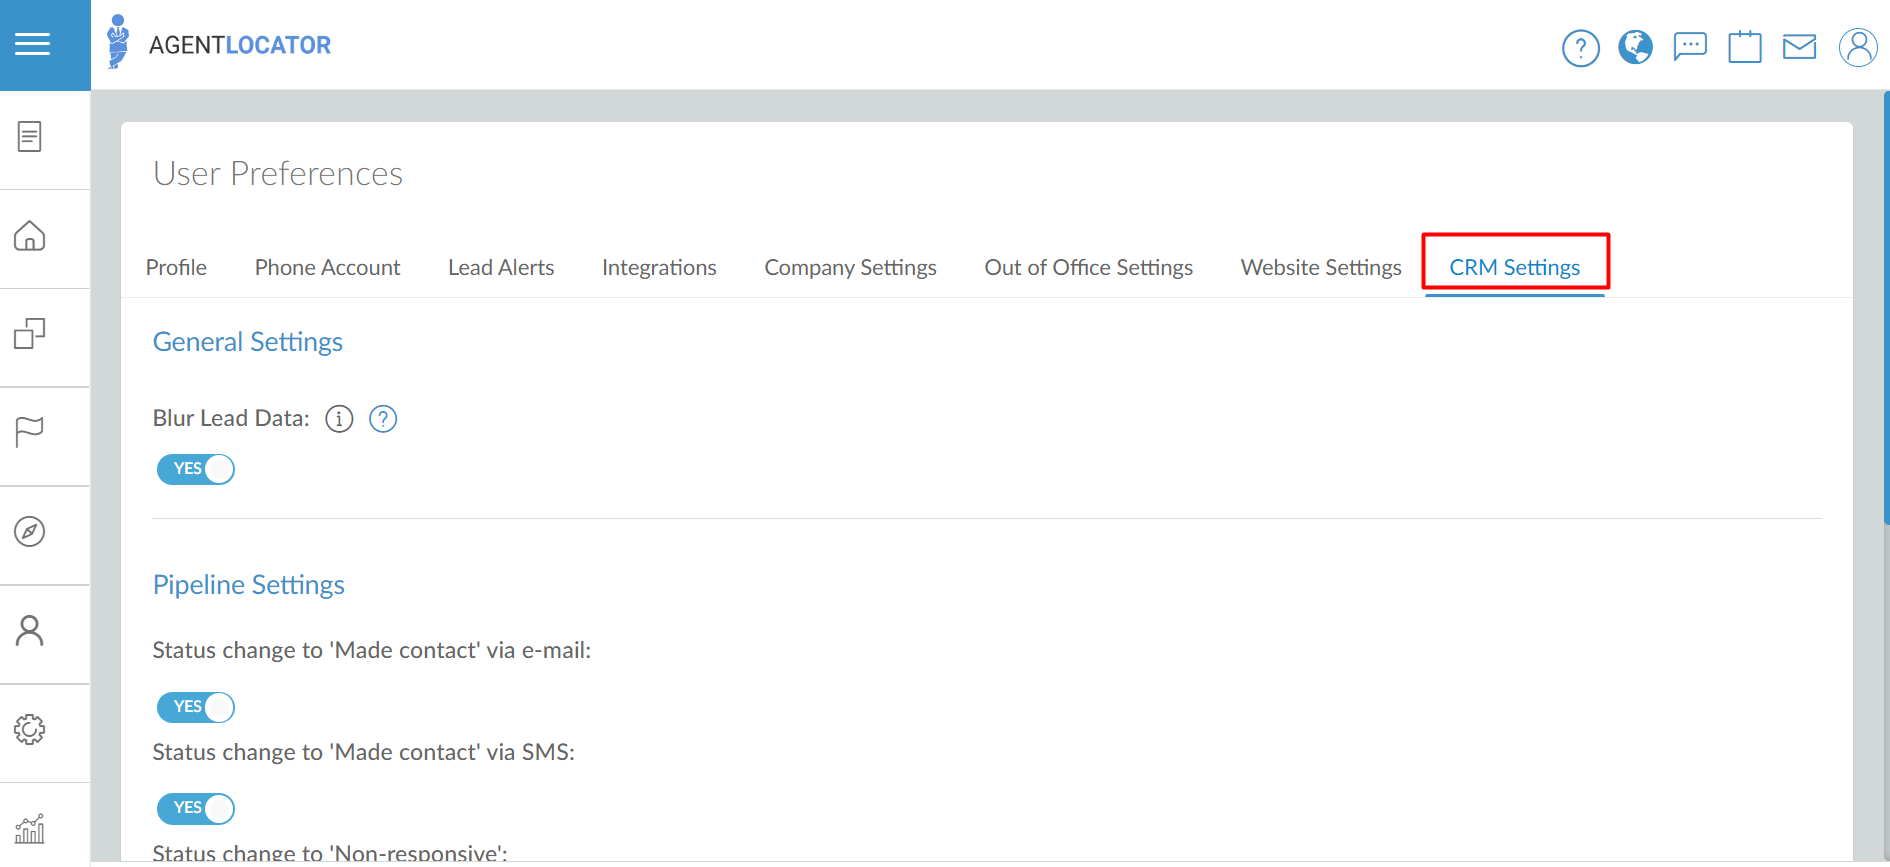
Task: Select the CRM Settings tab
Action: click(x=1515, y=267)
